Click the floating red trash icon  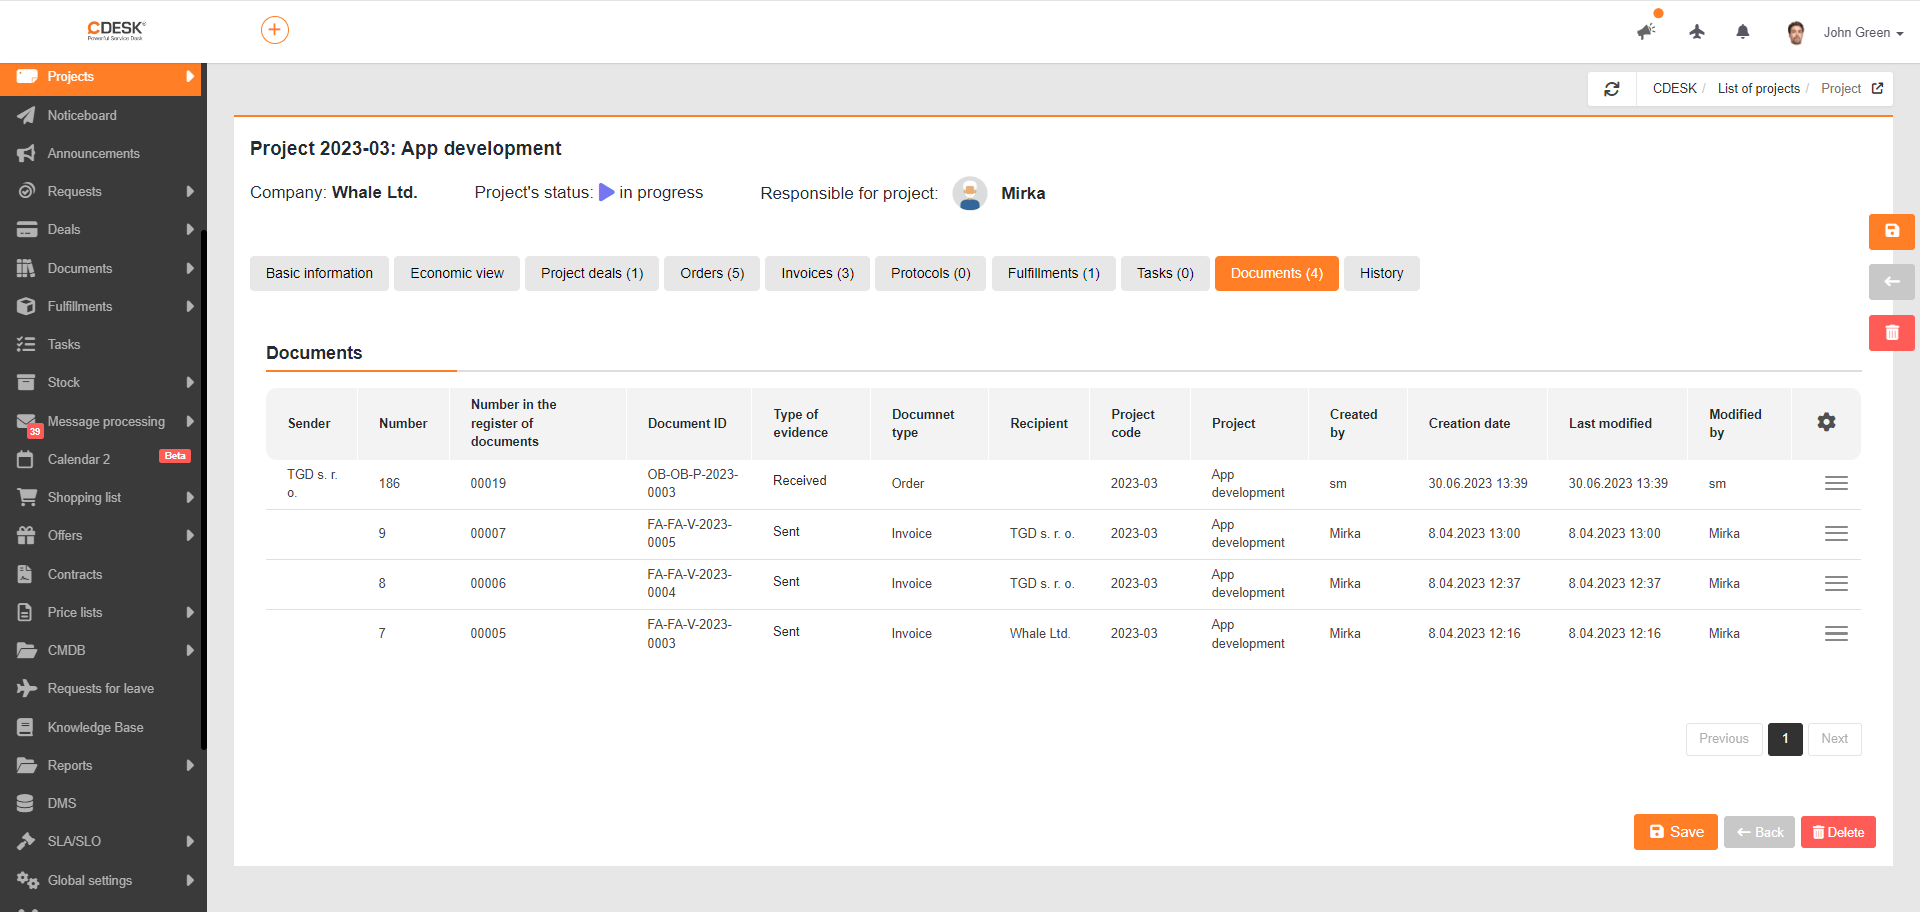pos(1892,333)
